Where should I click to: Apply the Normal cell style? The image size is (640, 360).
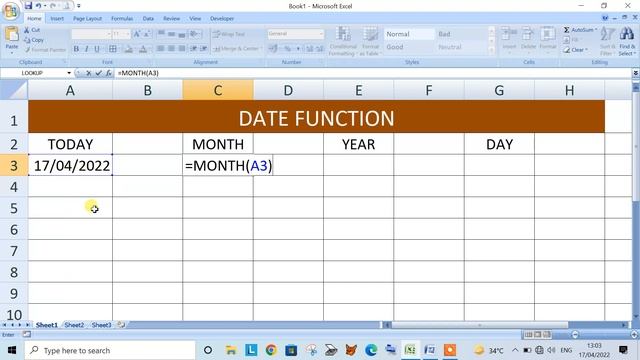[x=409, y=34]
